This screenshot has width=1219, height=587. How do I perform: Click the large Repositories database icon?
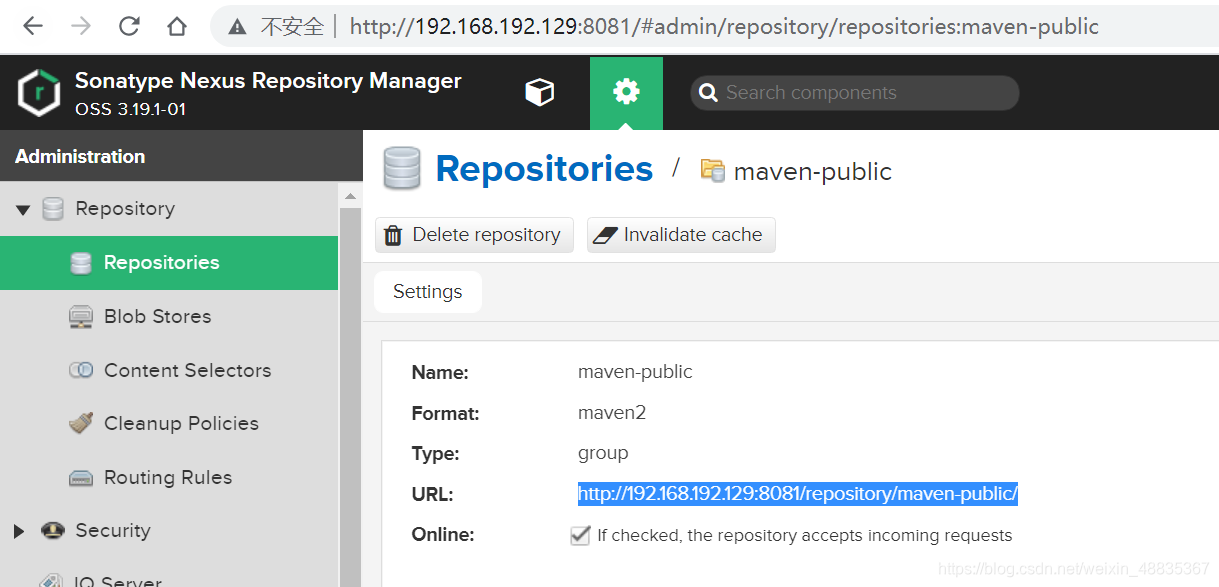[x=402, y=168]
